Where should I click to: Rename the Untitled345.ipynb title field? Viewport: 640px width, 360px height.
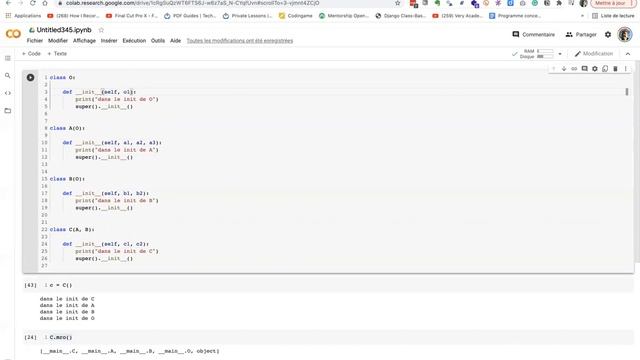[64, 30]
